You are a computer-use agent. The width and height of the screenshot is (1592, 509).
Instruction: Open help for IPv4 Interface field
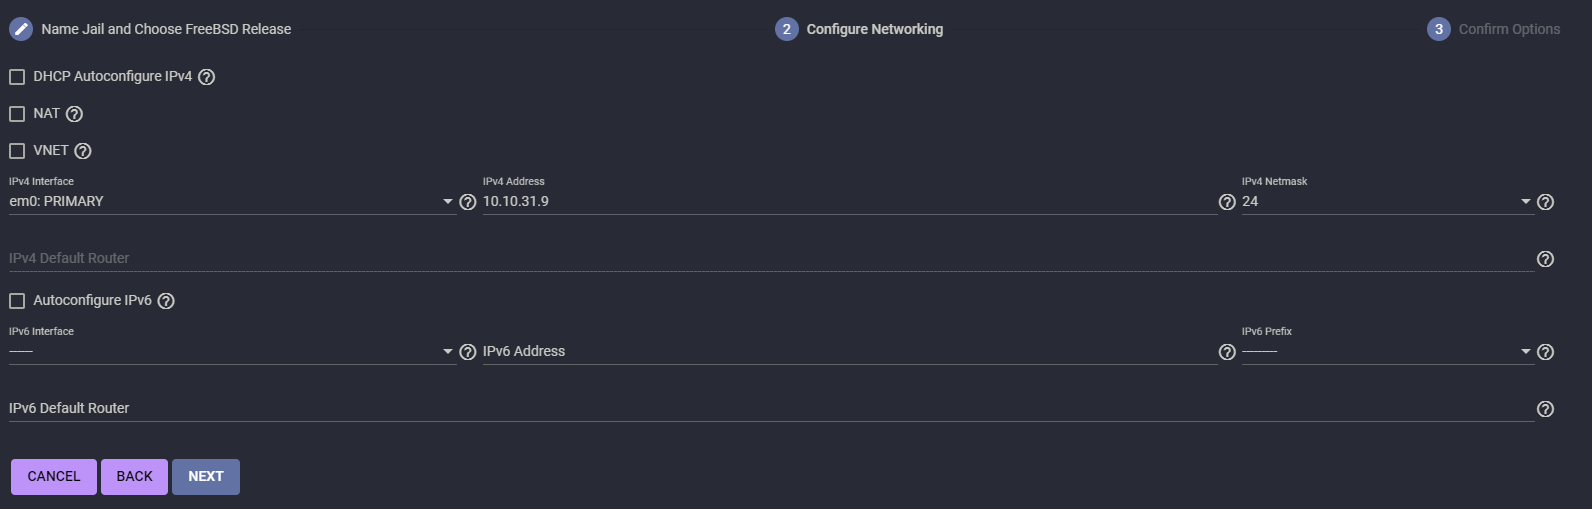467,202
